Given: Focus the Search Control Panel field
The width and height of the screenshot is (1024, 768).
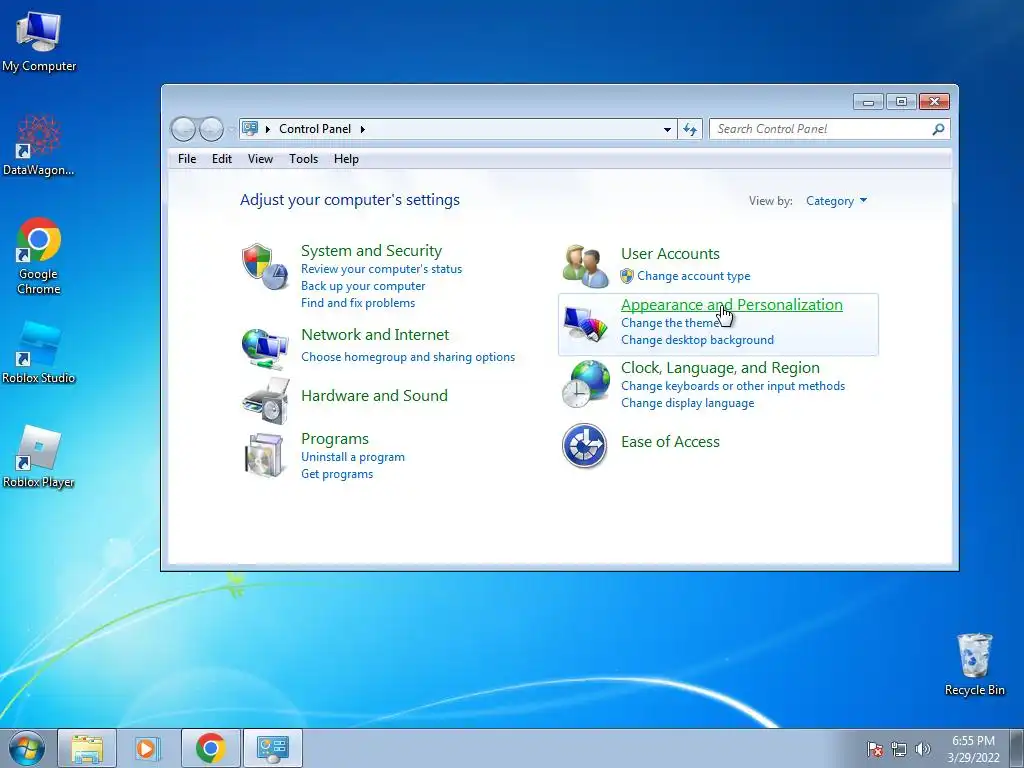Looking at the screenshot, I should point(829,129).
